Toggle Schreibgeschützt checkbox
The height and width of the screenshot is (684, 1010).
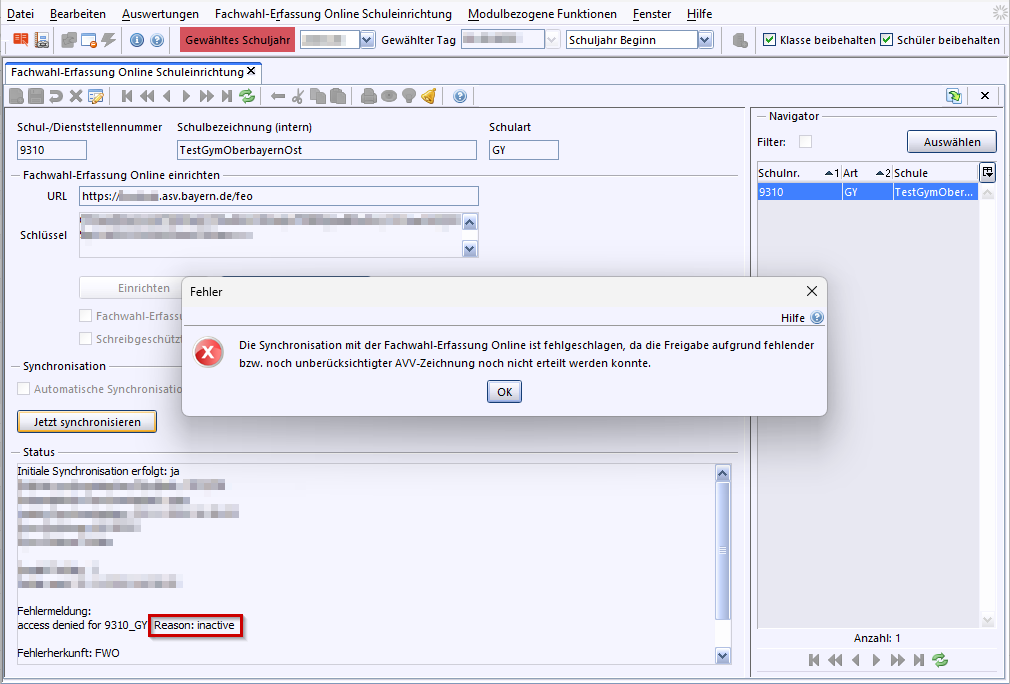(x=85, y=339)
